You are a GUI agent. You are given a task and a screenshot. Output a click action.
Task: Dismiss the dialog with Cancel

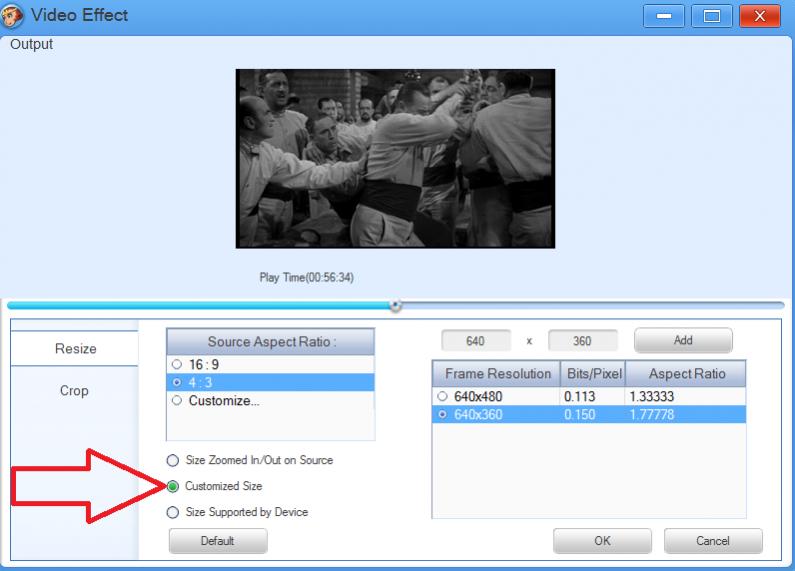[713, 541]
